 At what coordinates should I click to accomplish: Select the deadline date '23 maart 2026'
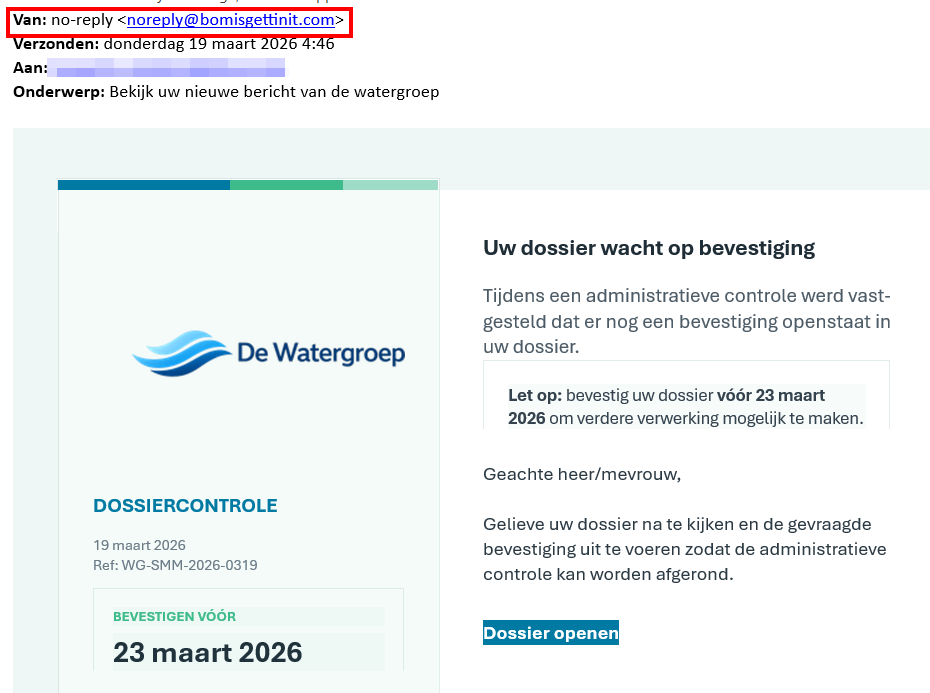207,652
